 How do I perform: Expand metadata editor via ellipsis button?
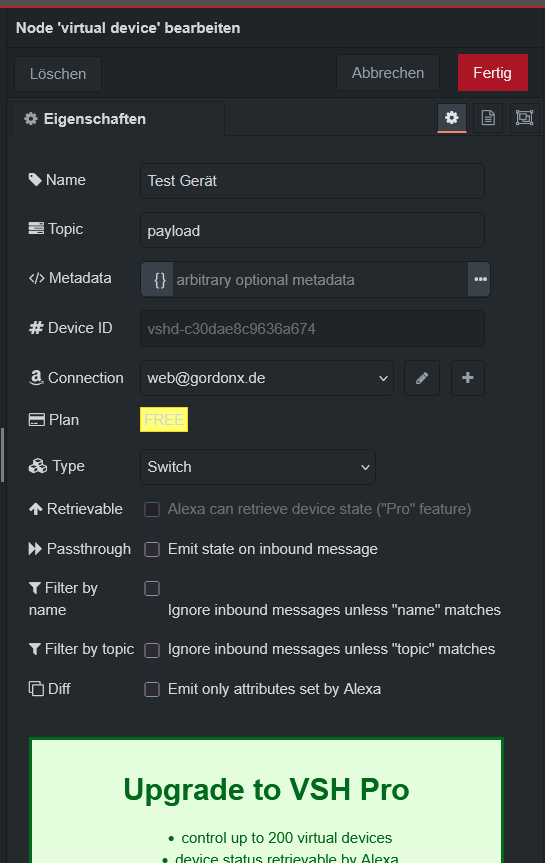480,280
